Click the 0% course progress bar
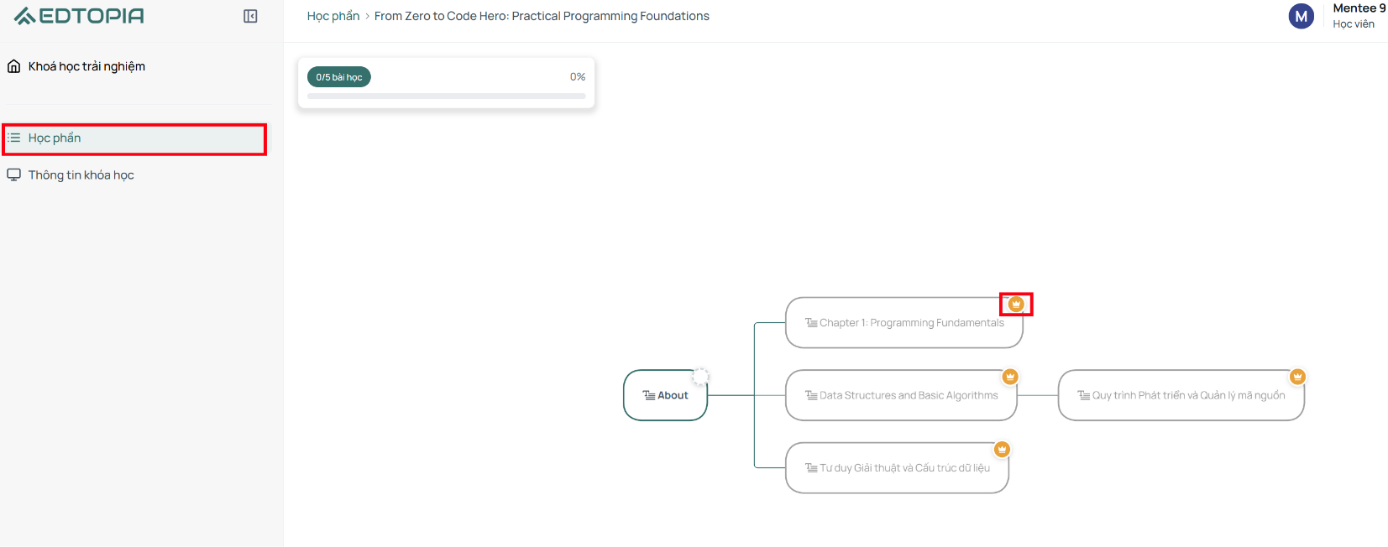 [446, 96]
